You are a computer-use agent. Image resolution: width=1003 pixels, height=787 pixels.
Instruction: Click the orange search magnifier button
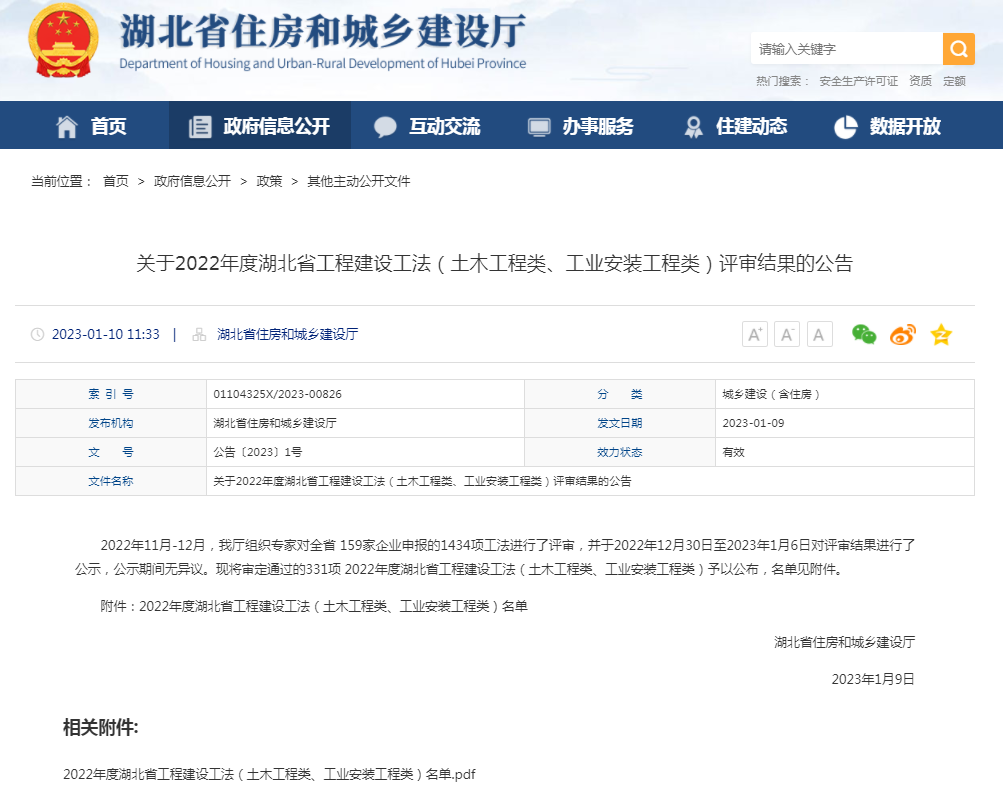pos(958,49)
